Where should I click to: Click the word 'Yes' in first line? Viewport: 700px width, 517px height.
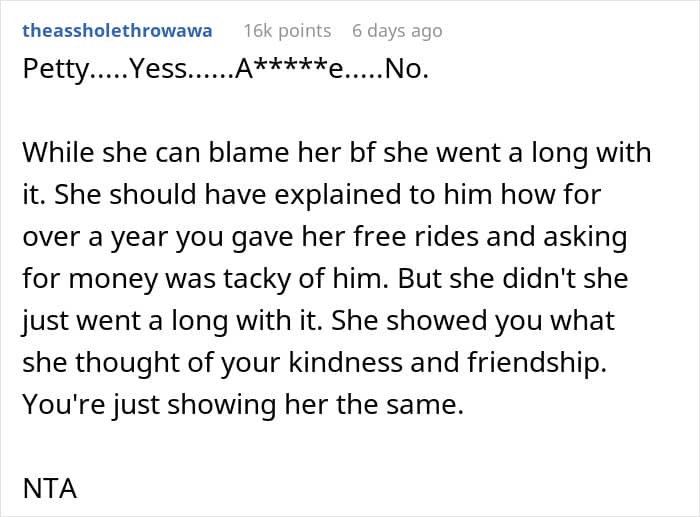155,72
